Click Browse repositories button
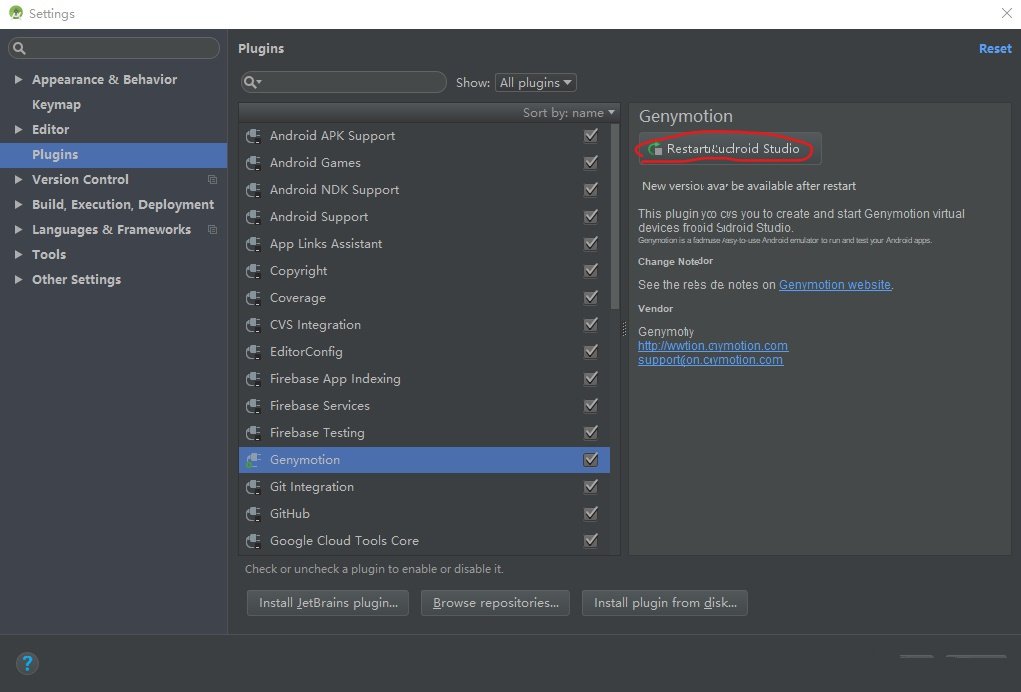1021x692 pixels. tap(496, 603)
